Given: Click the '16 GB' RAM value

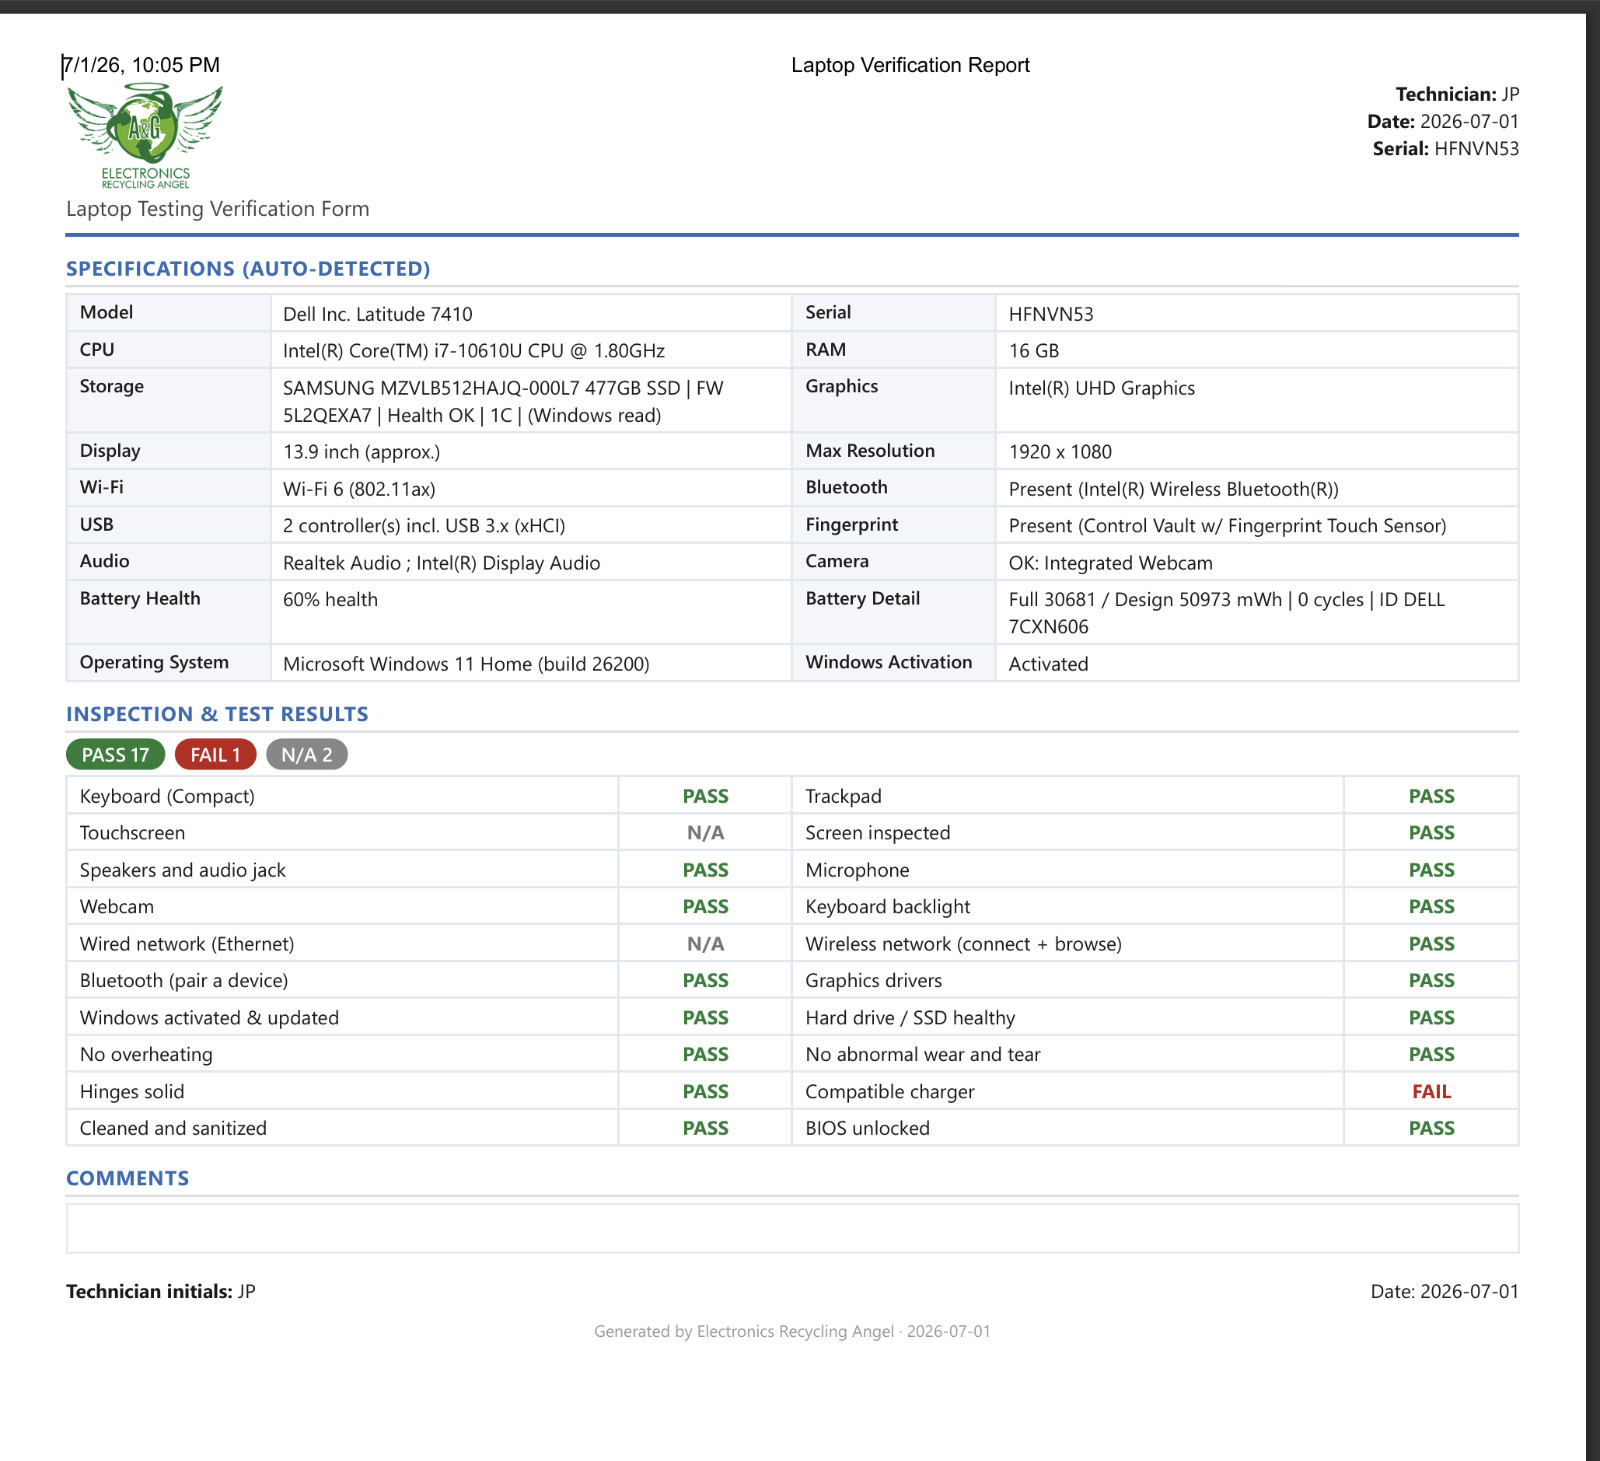Looking at the screenshot, I should coord(1034,351).
